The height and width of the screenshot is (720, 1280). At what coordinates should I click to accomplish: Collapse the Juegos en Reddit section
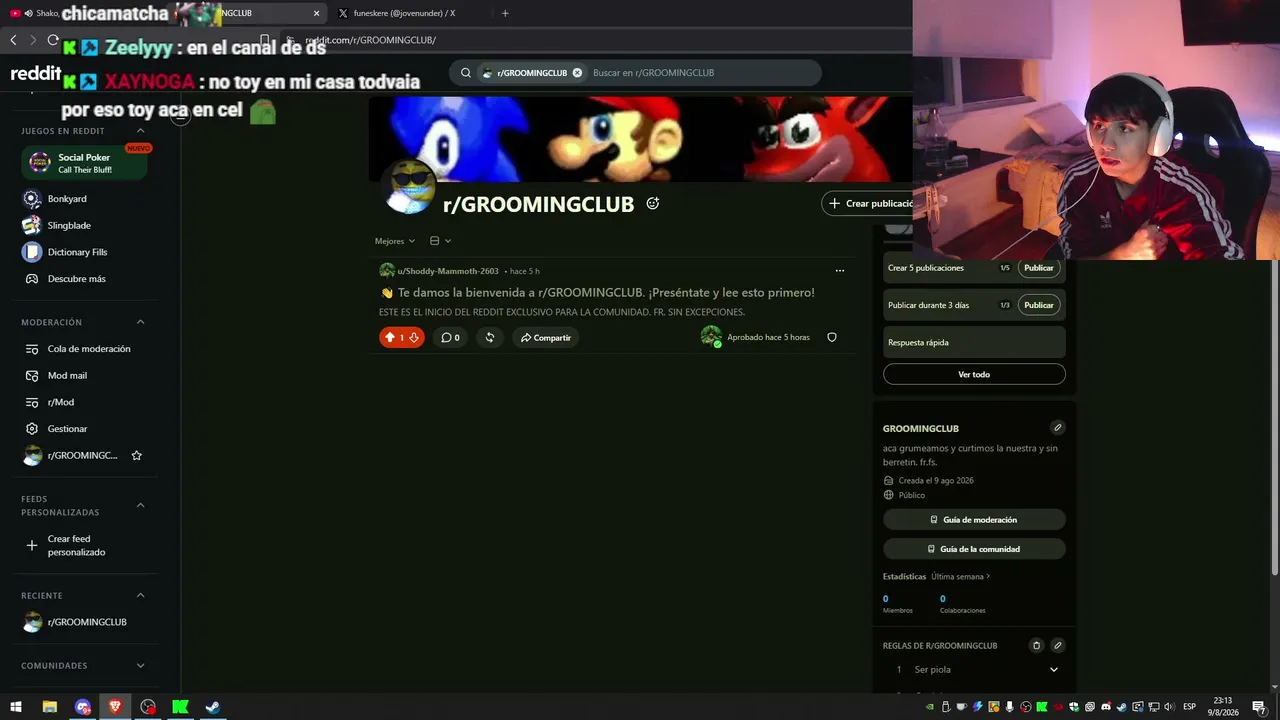click(x=140, y=131)
